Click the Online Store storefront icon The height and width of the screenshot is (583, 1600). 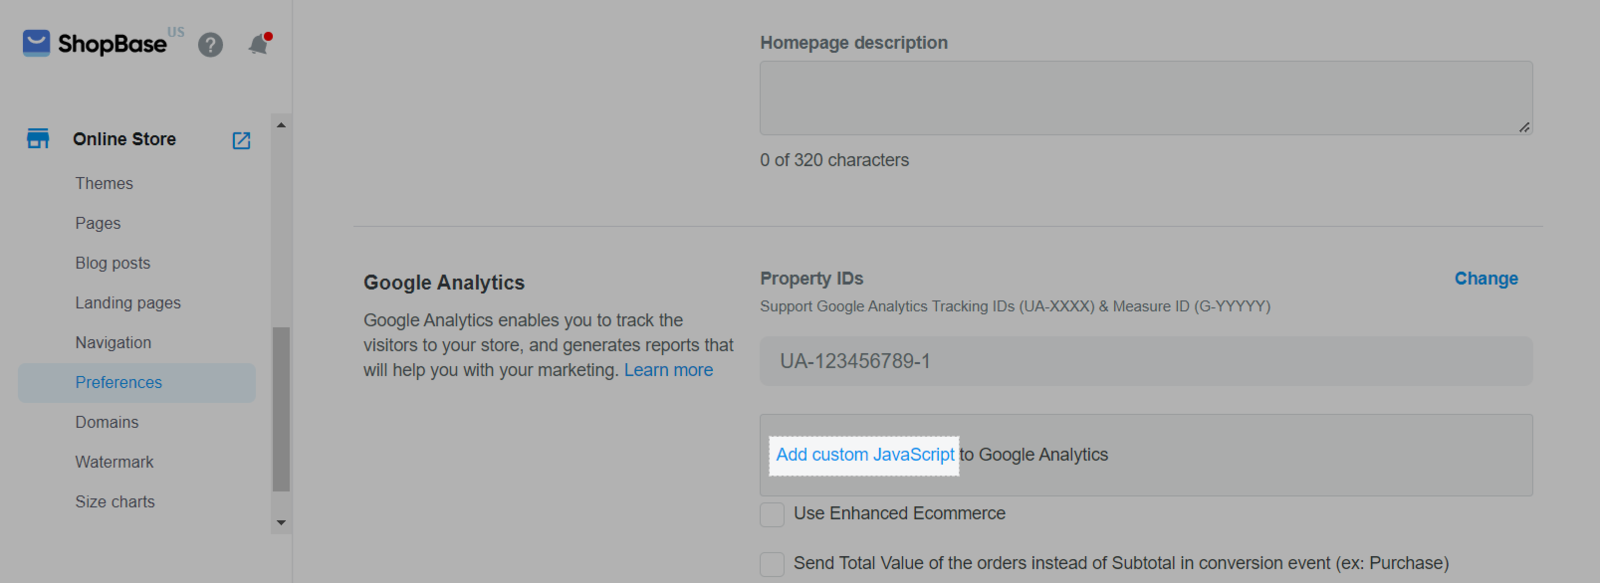click(38, 139)
